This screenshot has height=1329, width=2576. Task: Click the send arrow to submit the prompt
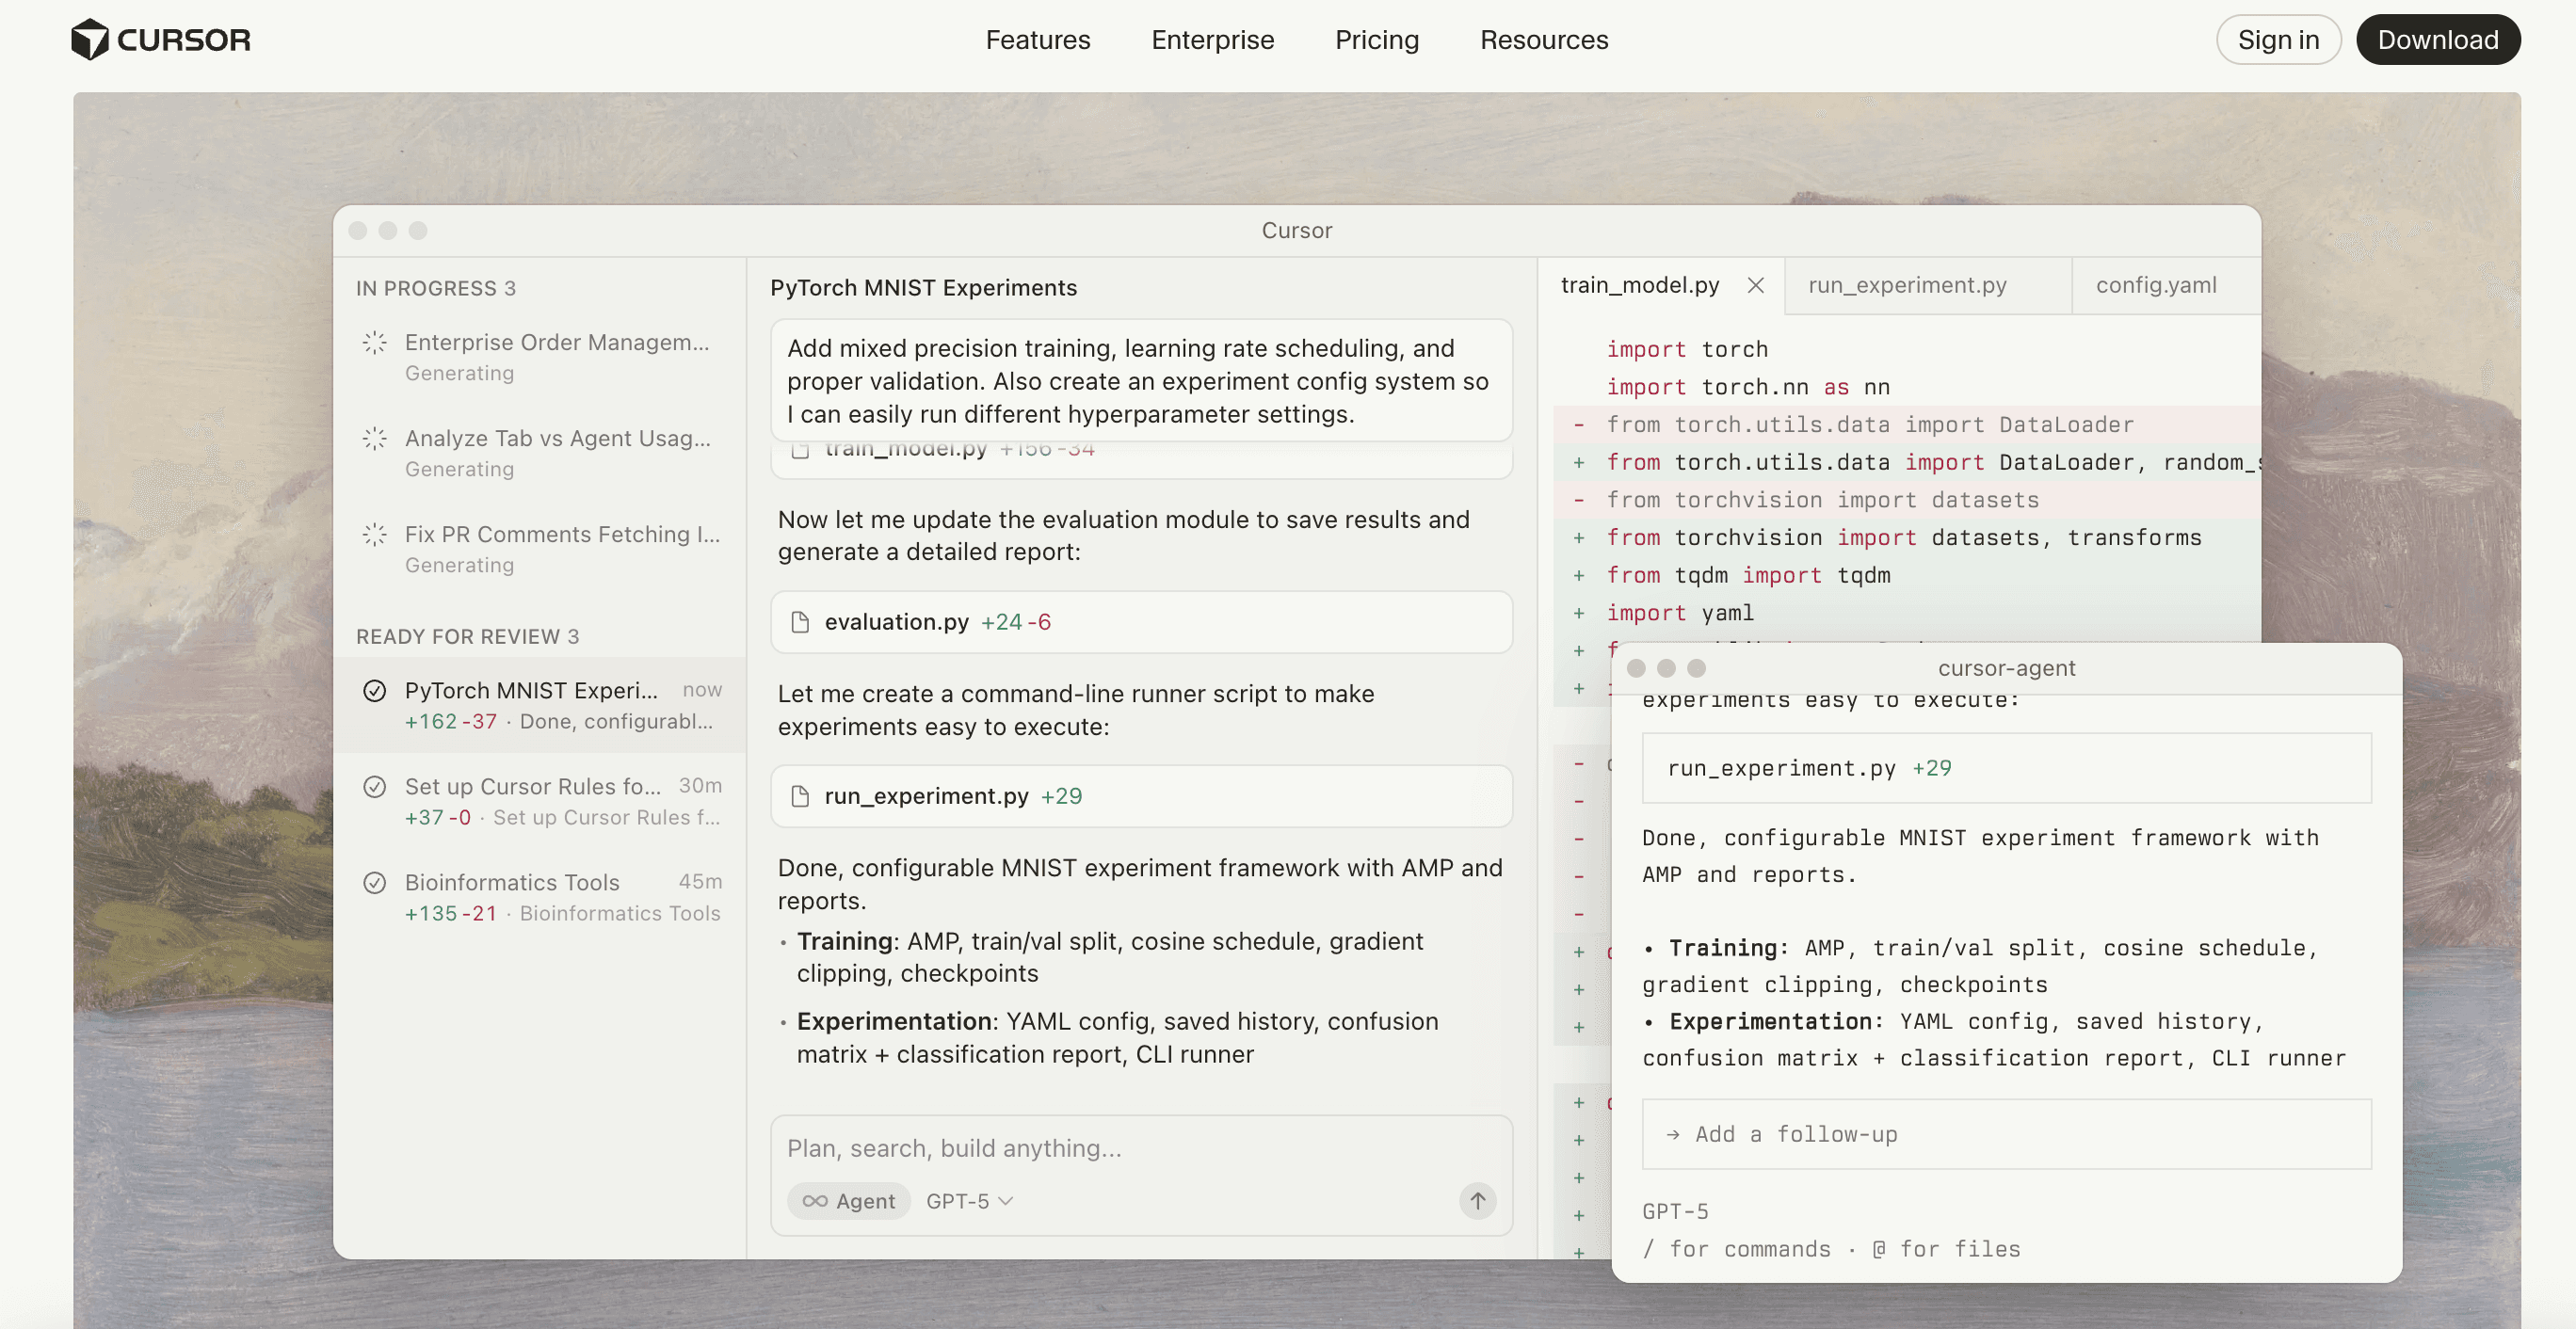click(x=1477, y=1201)
